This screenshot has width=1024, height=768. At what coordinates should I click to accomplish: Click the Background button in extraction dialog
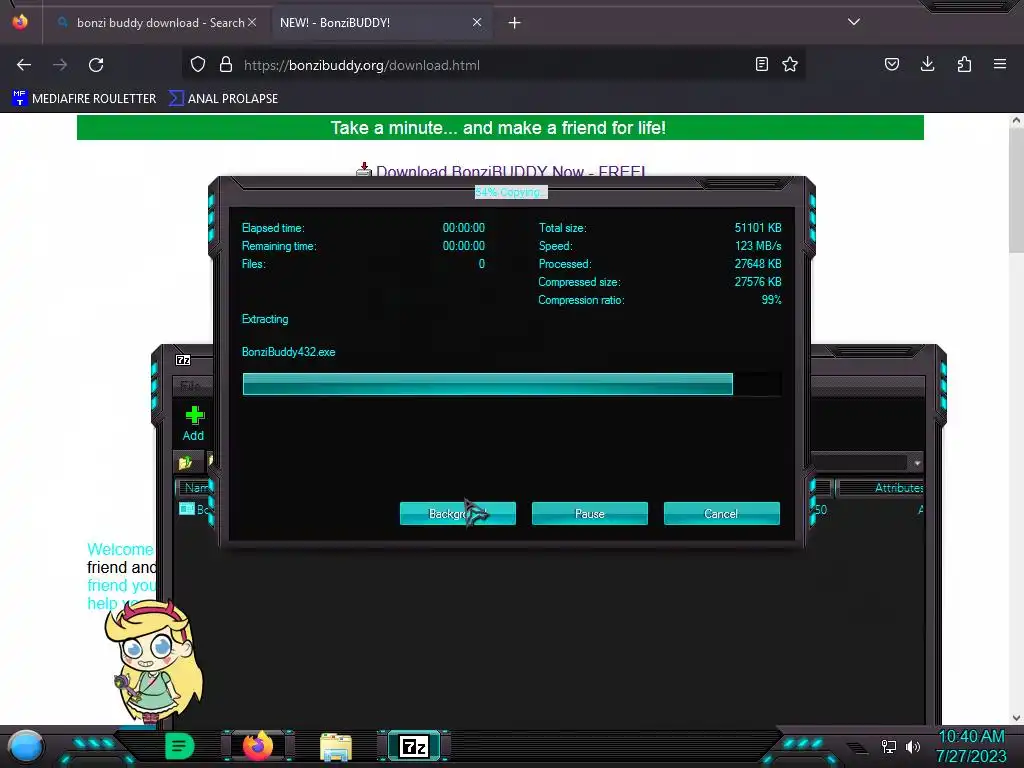click(457, 513)
